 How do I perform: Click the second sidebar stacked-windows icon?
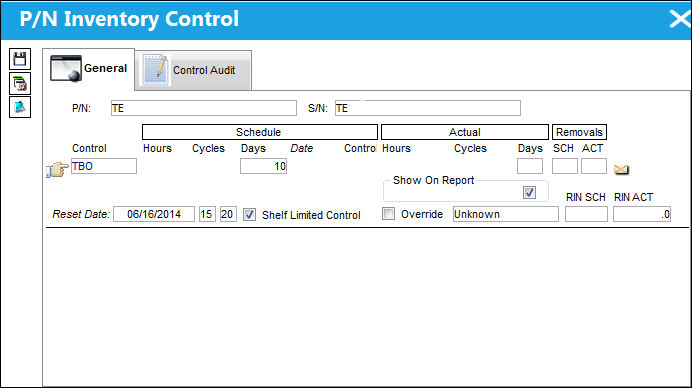(20, 83)
